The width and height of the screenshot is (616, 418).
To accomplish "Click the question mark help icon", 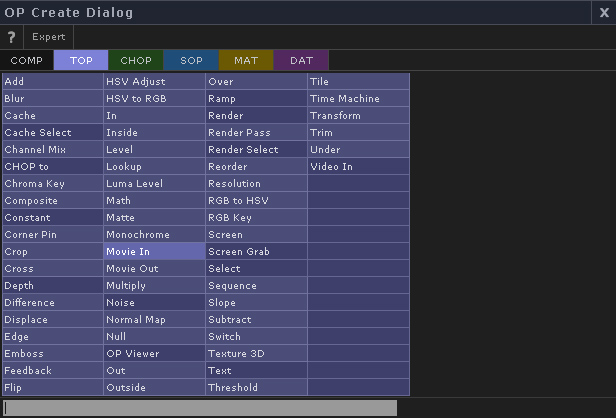I will coord(11,37).
